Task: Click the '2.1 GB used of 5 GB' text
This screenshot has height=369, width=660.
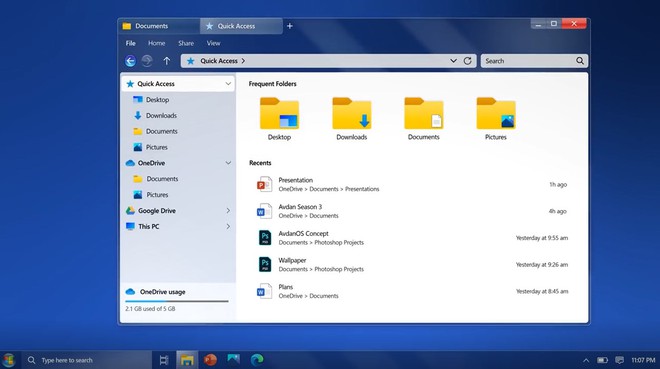Action: pos(150,309)
